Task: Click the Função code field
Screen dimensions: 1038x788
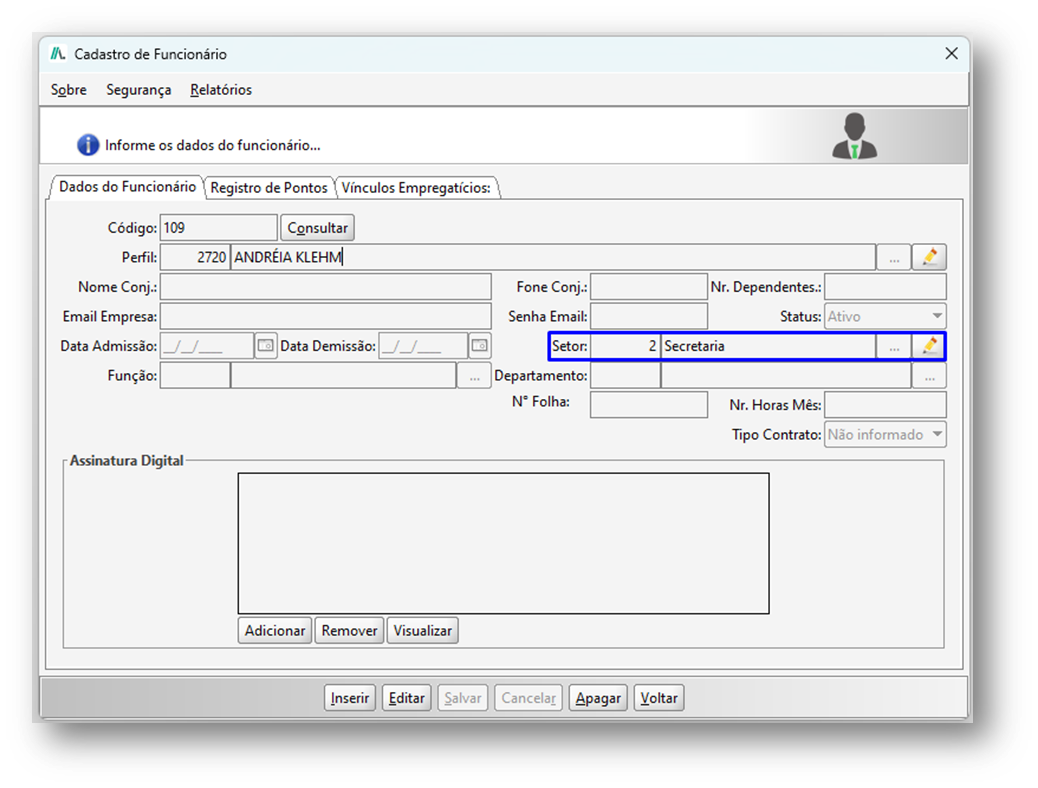Action: [195, 375]
